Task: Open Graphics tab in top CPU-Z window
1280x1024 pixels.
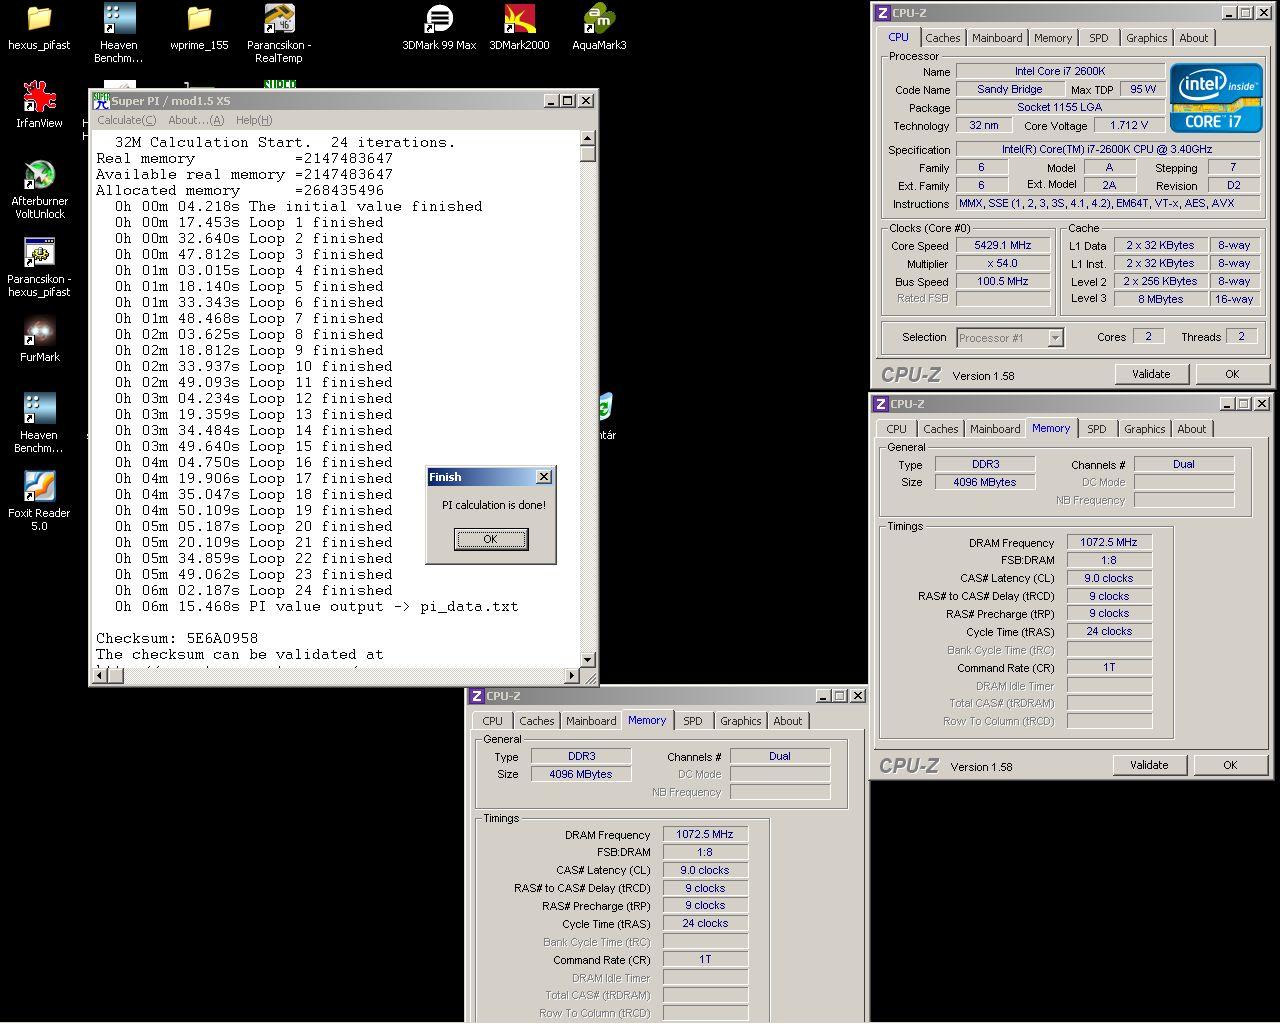Action: pos(1146,38)
